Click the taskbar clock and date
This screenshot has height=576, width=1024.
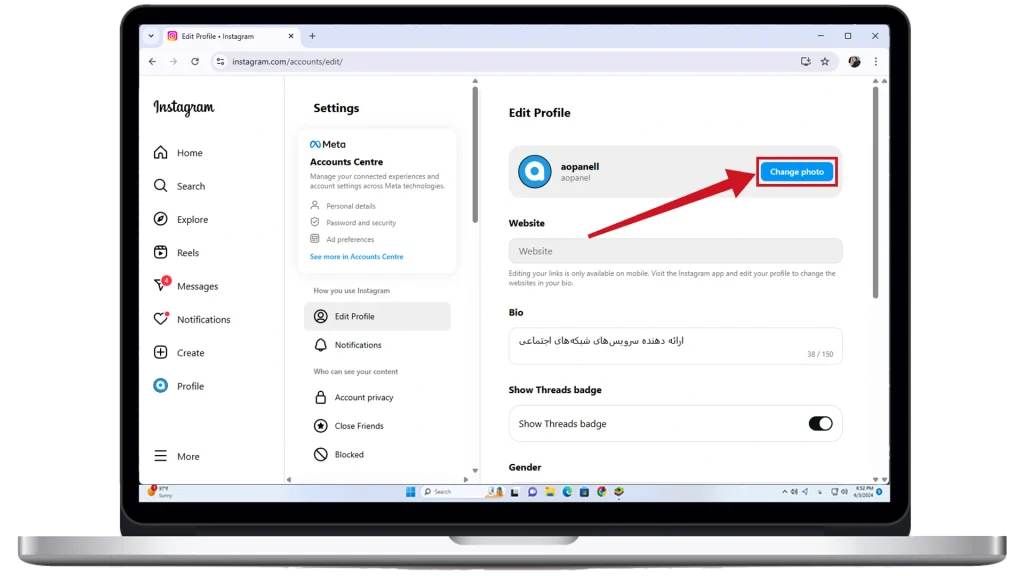click(863, 492)
